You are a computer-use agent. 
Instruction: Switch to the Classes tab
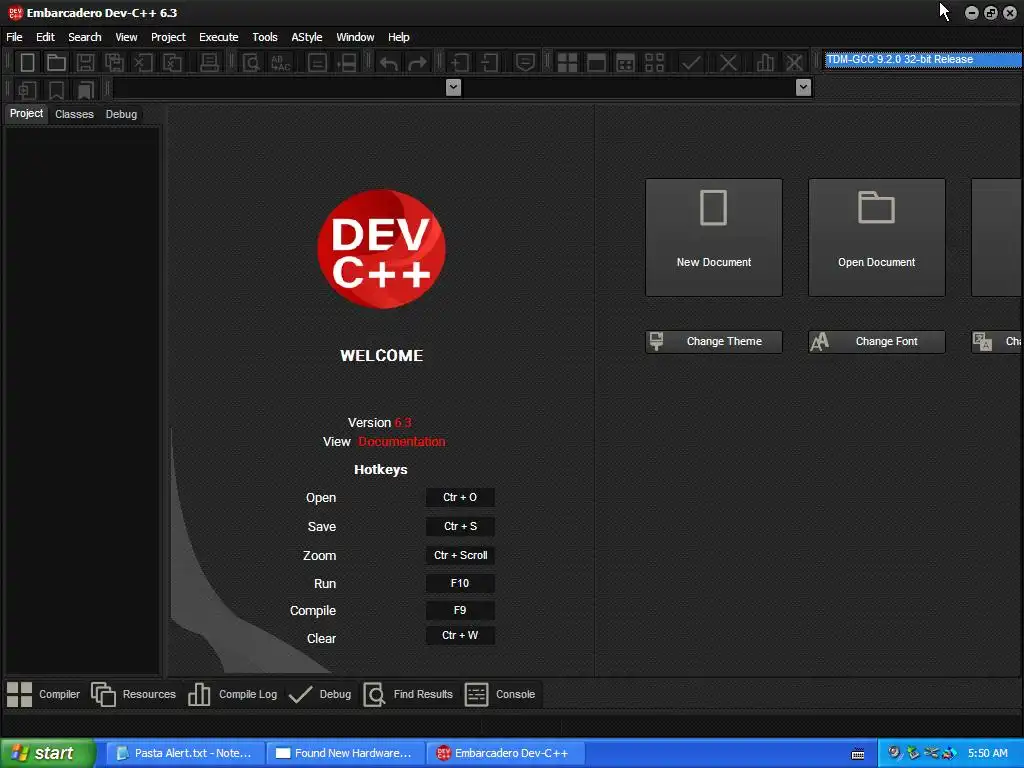click(x=74, y=114)
